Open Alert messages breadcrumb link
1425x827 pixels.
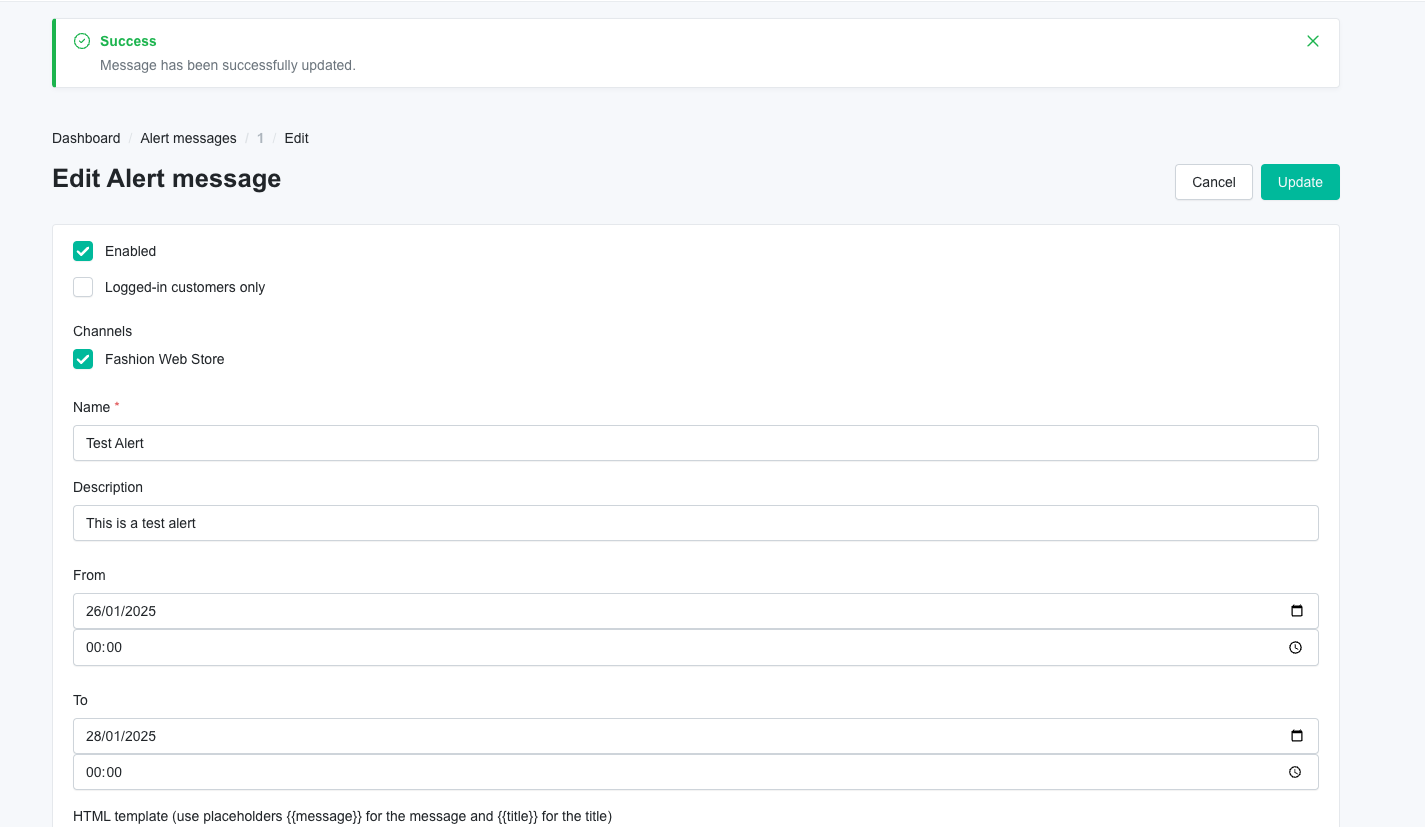[x=188, y=138]
